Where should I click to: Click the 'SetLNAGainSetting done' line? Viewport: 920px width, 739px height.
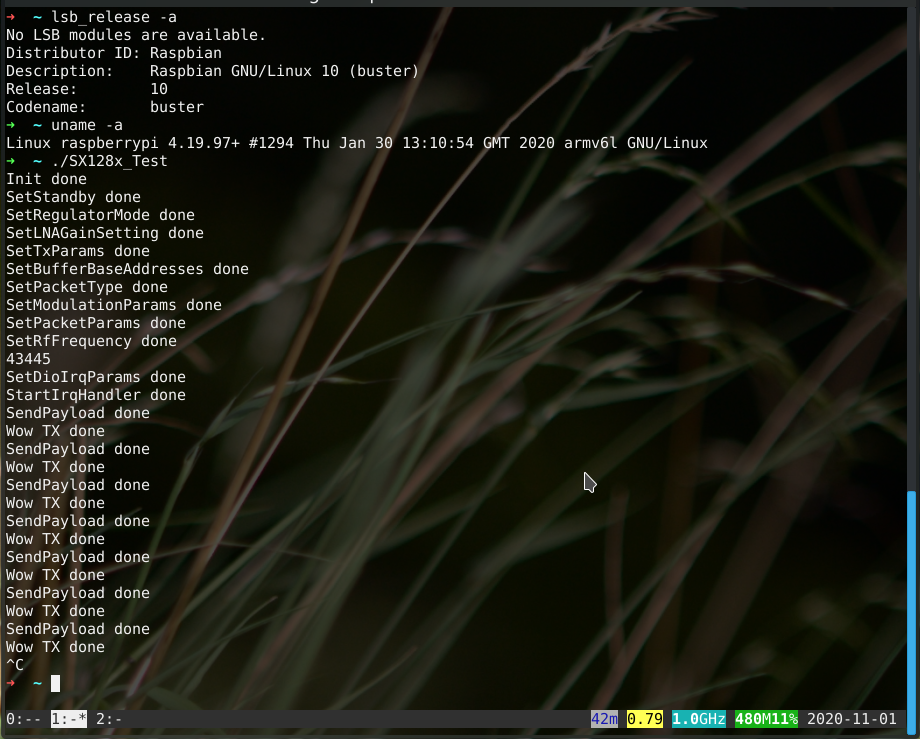point(105,233)
